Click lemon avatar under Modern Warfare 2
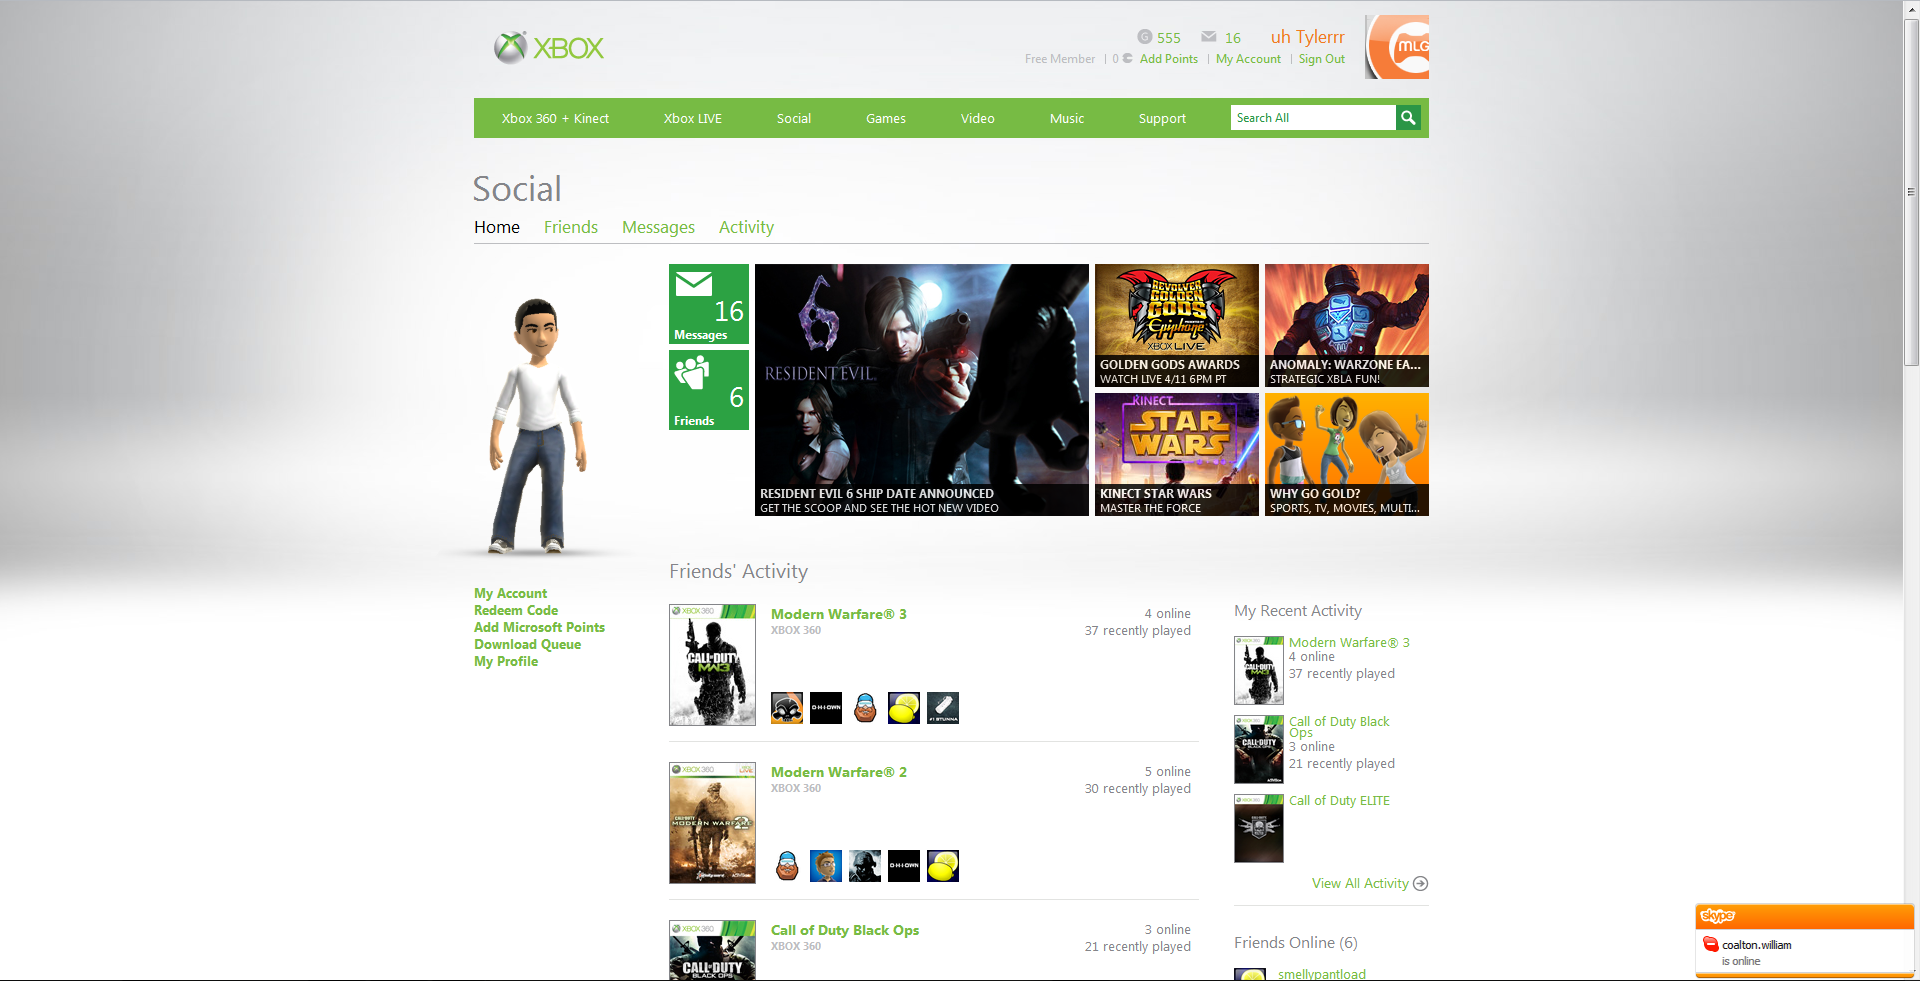The width and height of the screenshot is (1920, 981). [x=943, y=866]
